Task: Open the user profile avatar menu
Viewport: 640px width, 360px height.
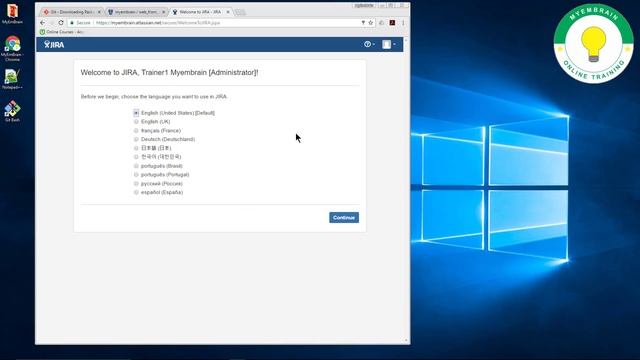Action: click(x=389, y=44)
